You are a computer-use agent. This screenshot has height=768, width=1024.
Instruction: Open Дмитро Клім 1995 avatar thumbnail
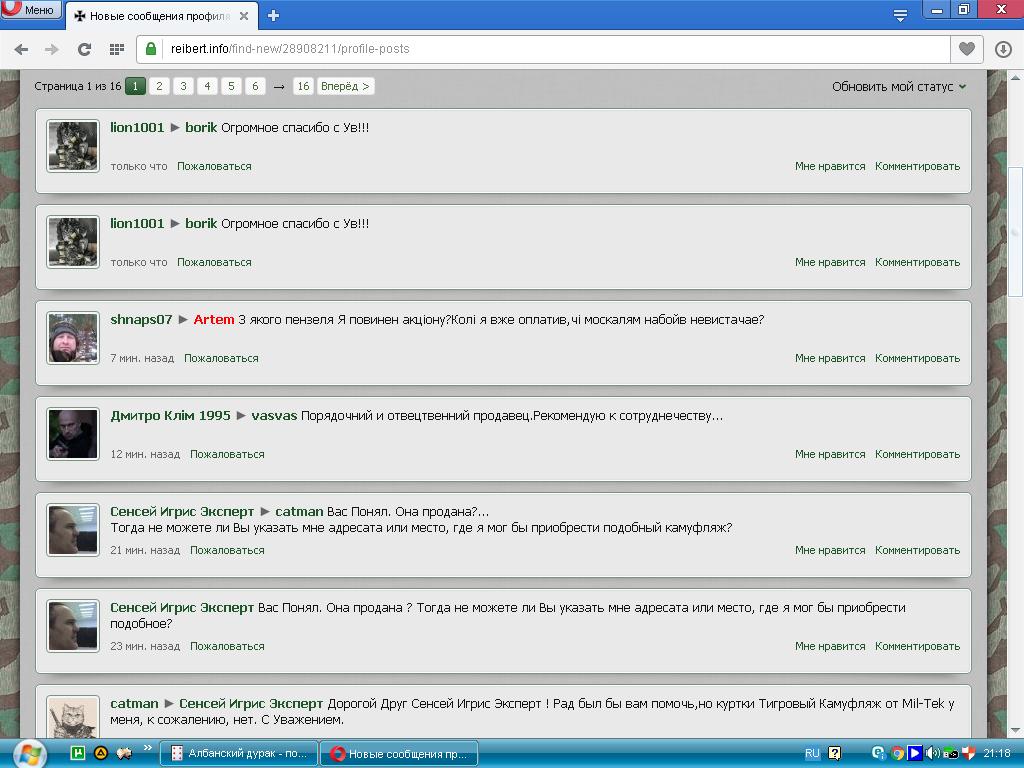(73, 434)
